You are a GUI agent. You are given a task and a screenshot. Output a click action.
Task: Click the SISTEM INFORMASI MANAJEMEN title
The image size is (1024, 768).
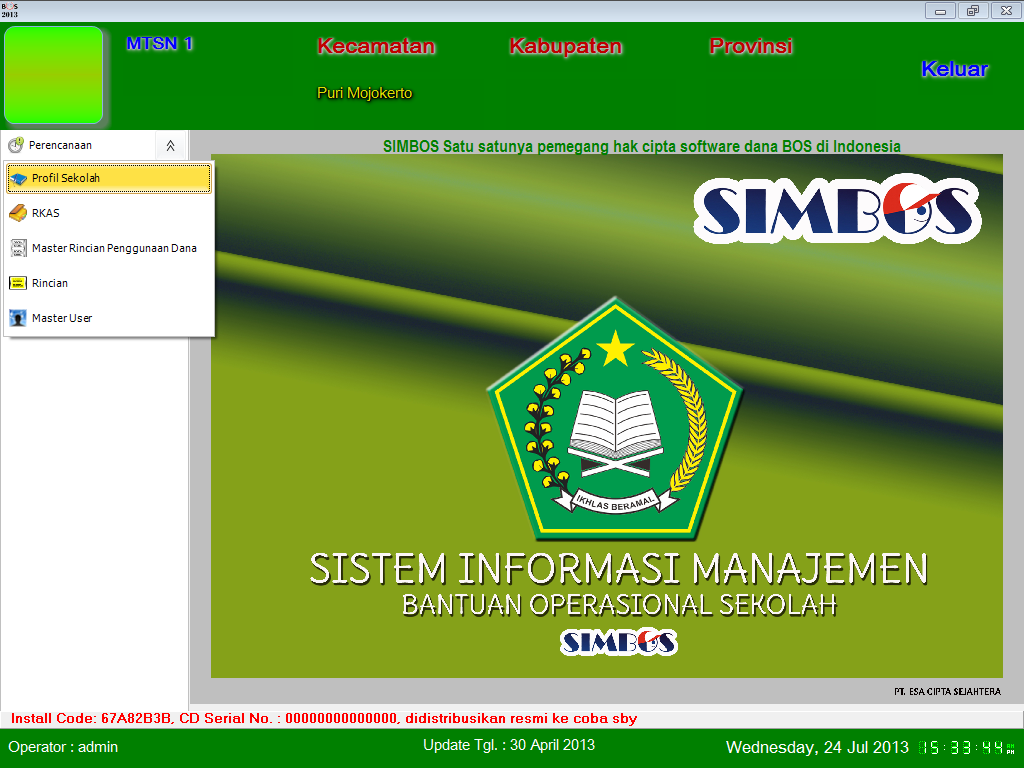pyautogui.click(x=618, y=568)
